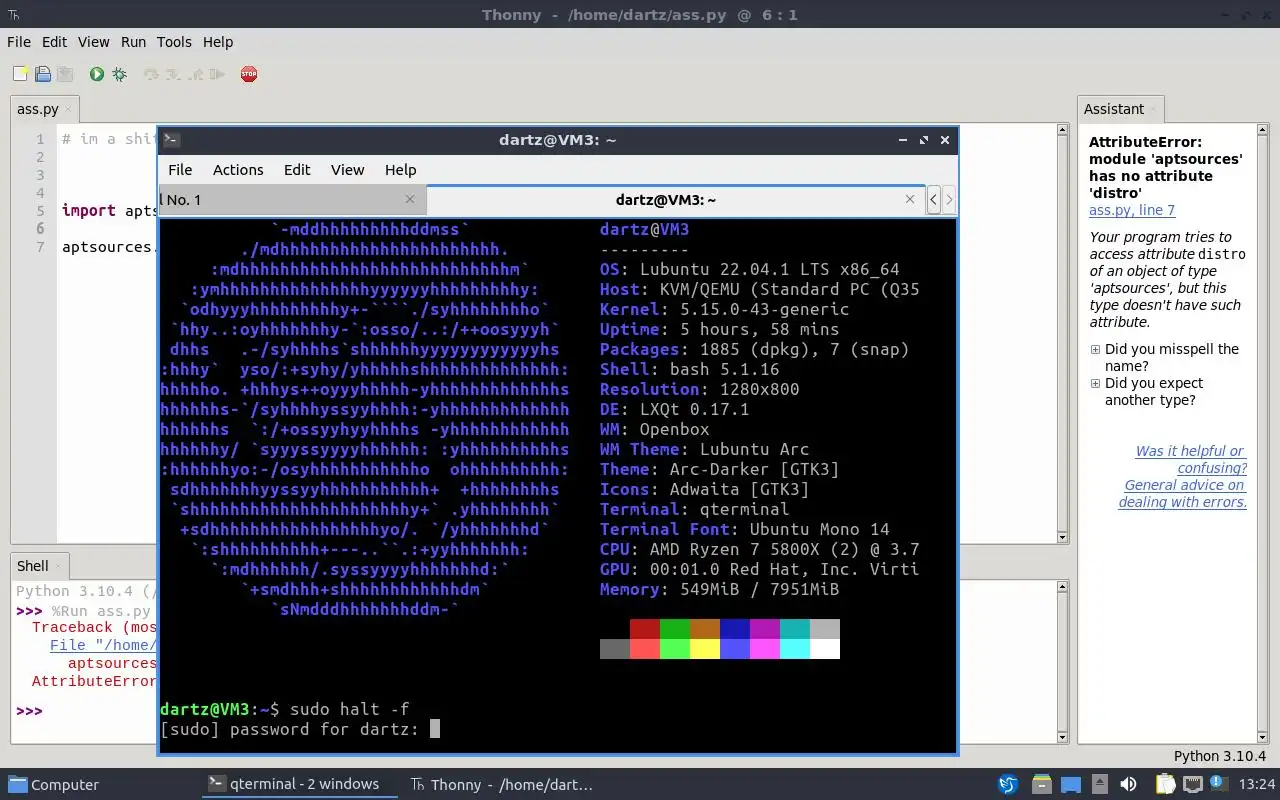Open the volume control in system tray
The width and height of the screenshot is (1280, 800).
coord(1128,784)
